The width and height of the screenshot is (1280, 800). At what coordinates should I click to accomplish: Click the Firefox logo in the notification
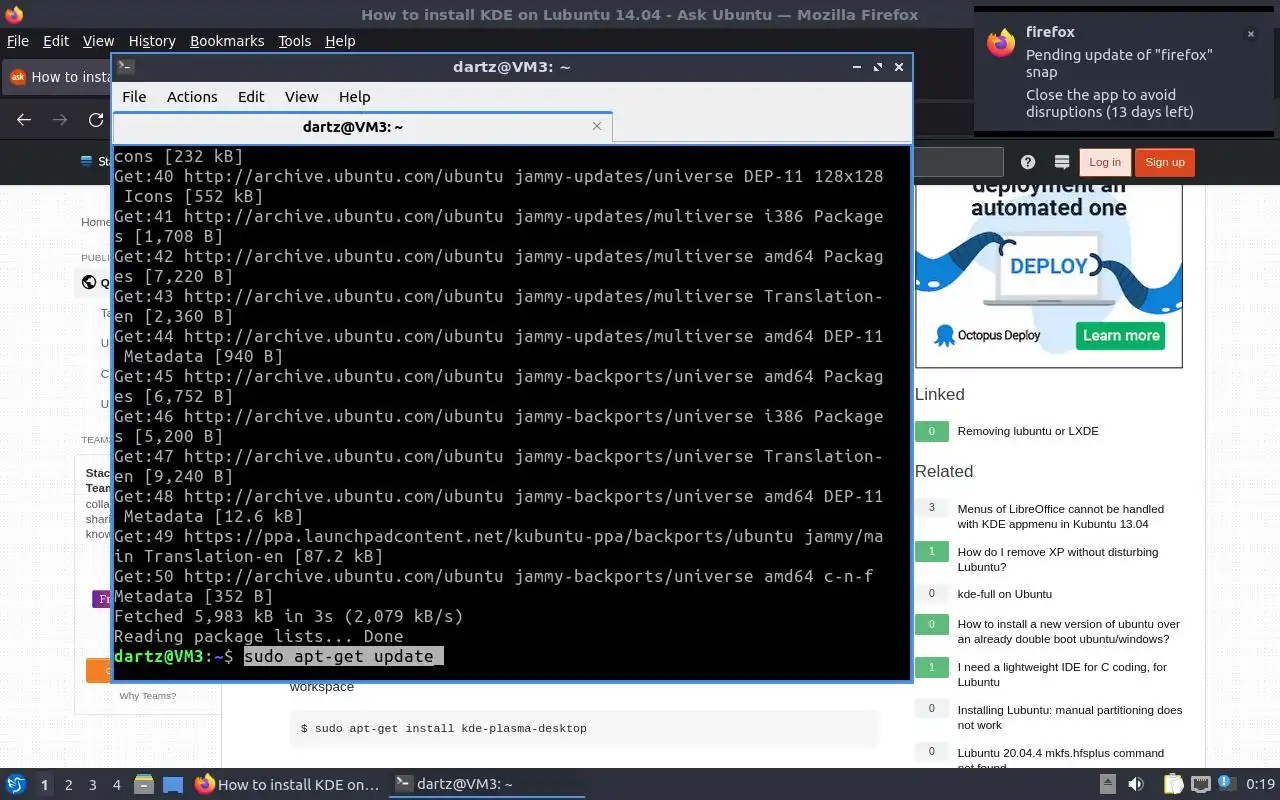1001,43
